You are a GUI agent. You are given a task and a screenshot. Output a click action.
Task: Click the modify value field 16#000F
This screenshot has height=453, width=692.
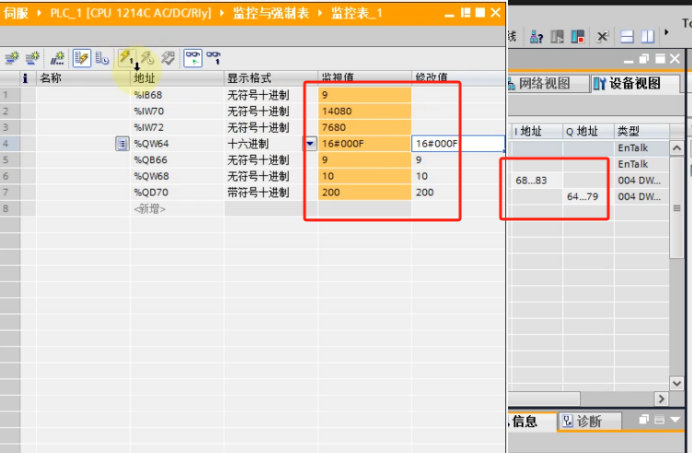(458, 143)
